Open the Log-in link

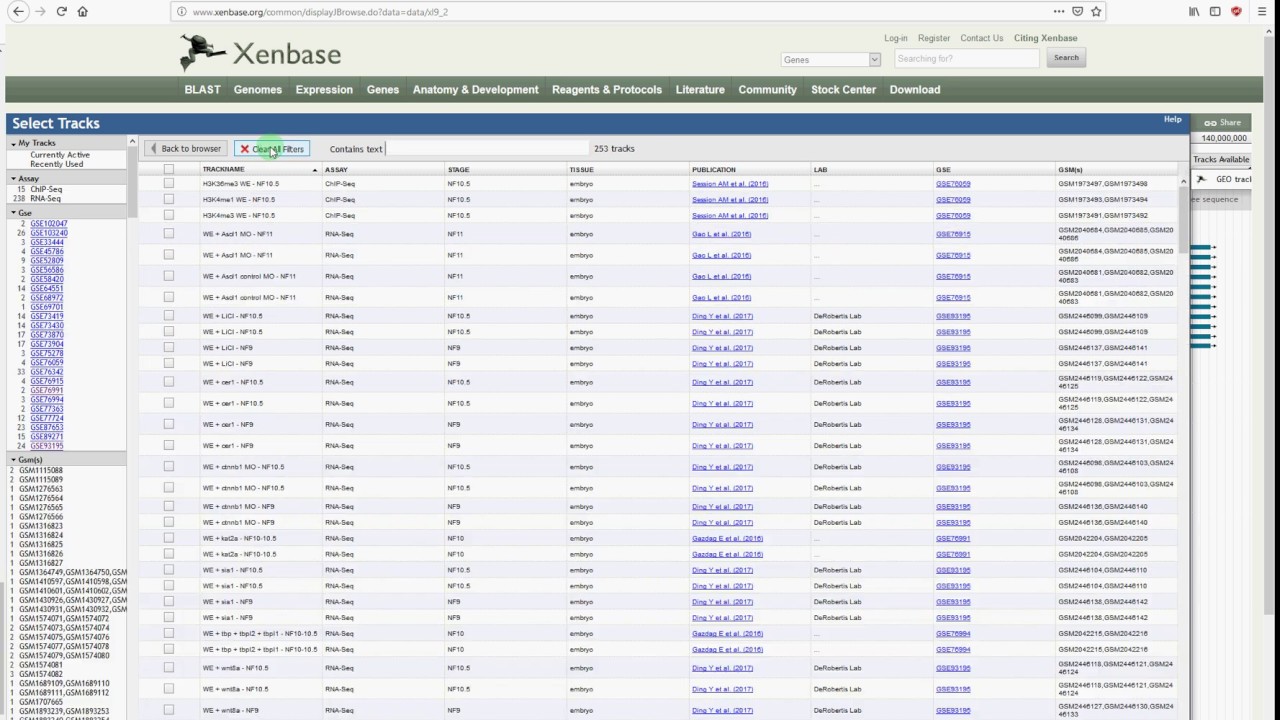coord(896,38)
